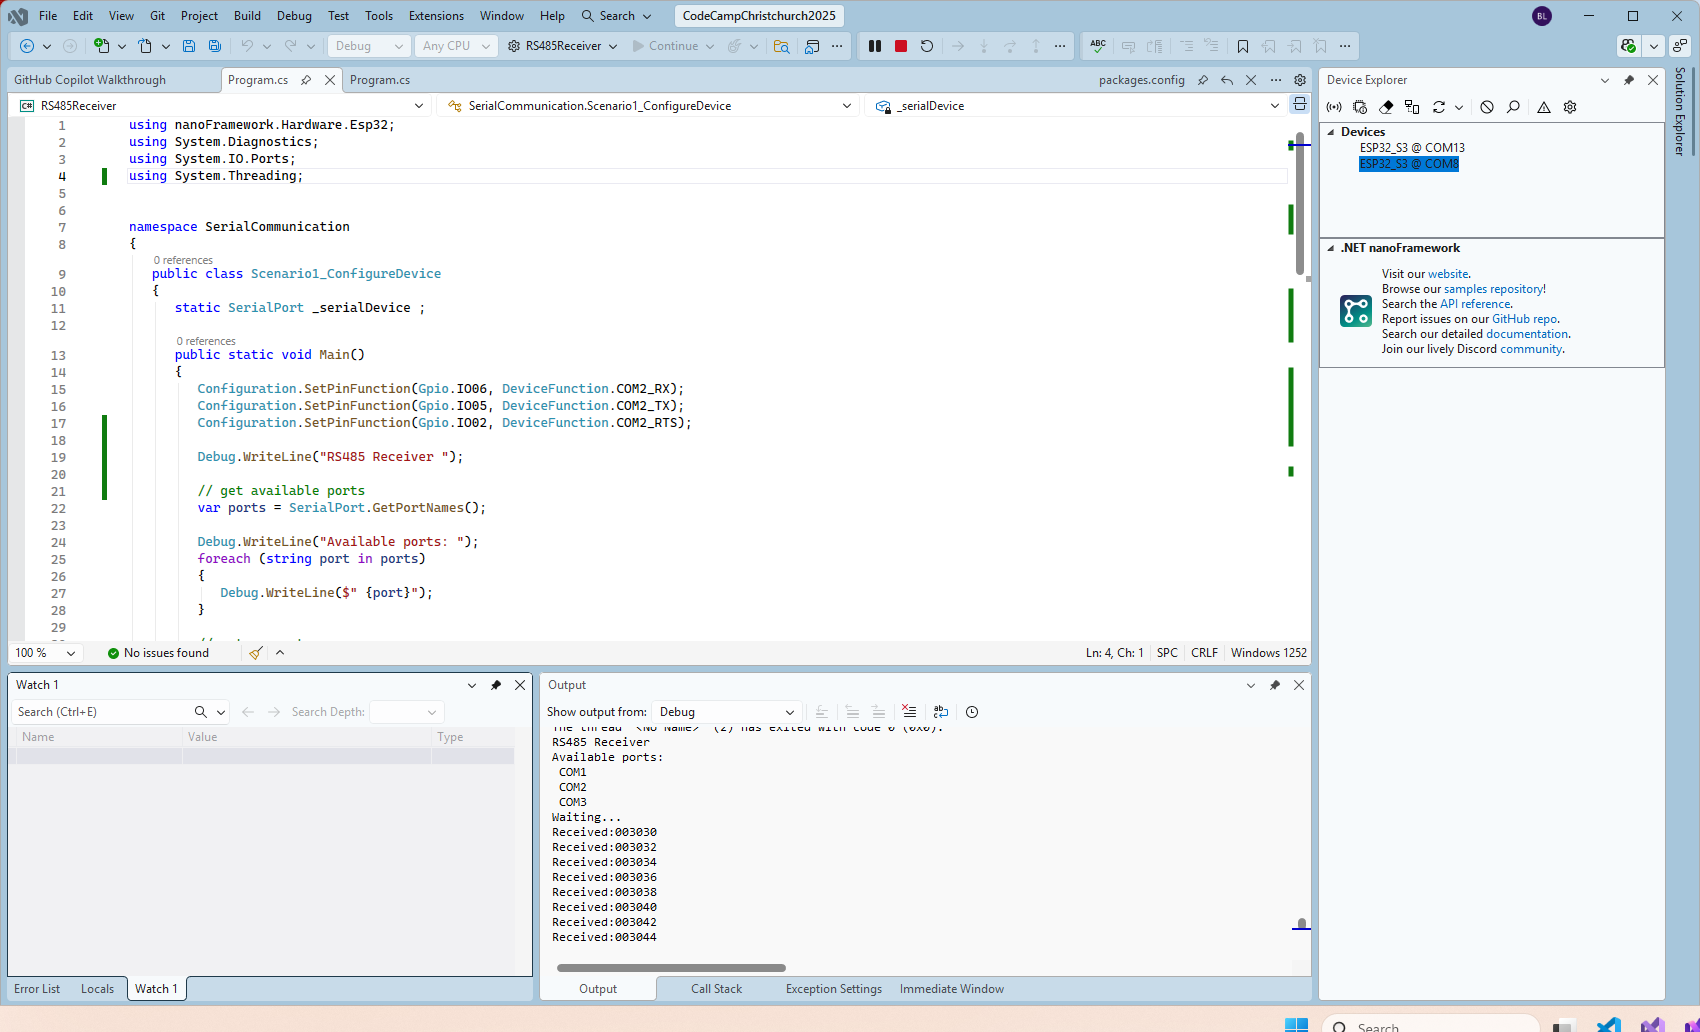
Task: Clear all text in the Output window
Action: (909, 712)
